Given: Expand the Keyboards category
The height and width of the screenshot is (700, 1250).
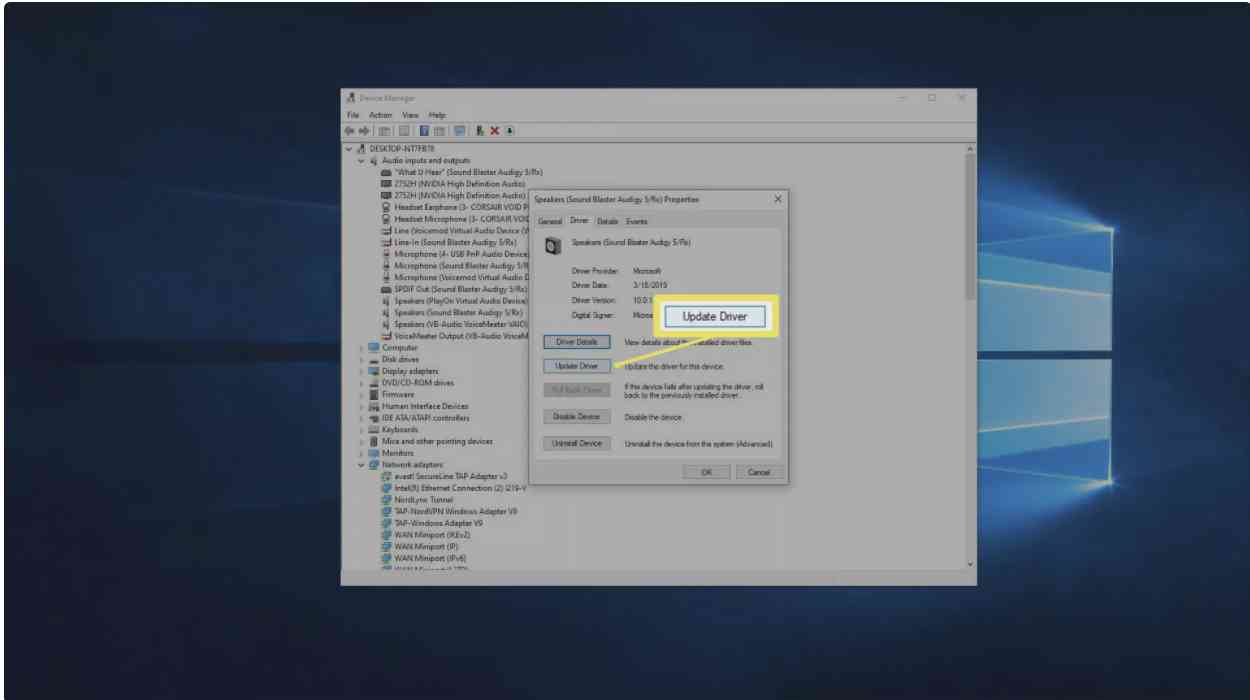Looking at the screenshot, I should point(362,430).
